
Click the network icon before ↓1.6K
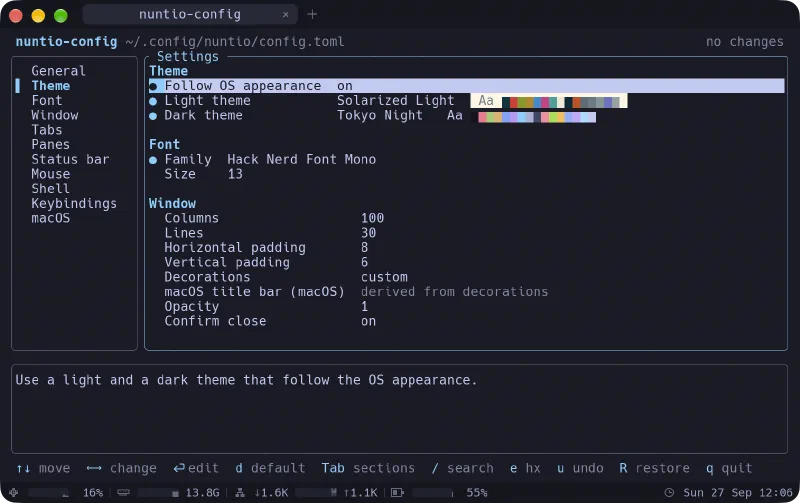(240, 492)
